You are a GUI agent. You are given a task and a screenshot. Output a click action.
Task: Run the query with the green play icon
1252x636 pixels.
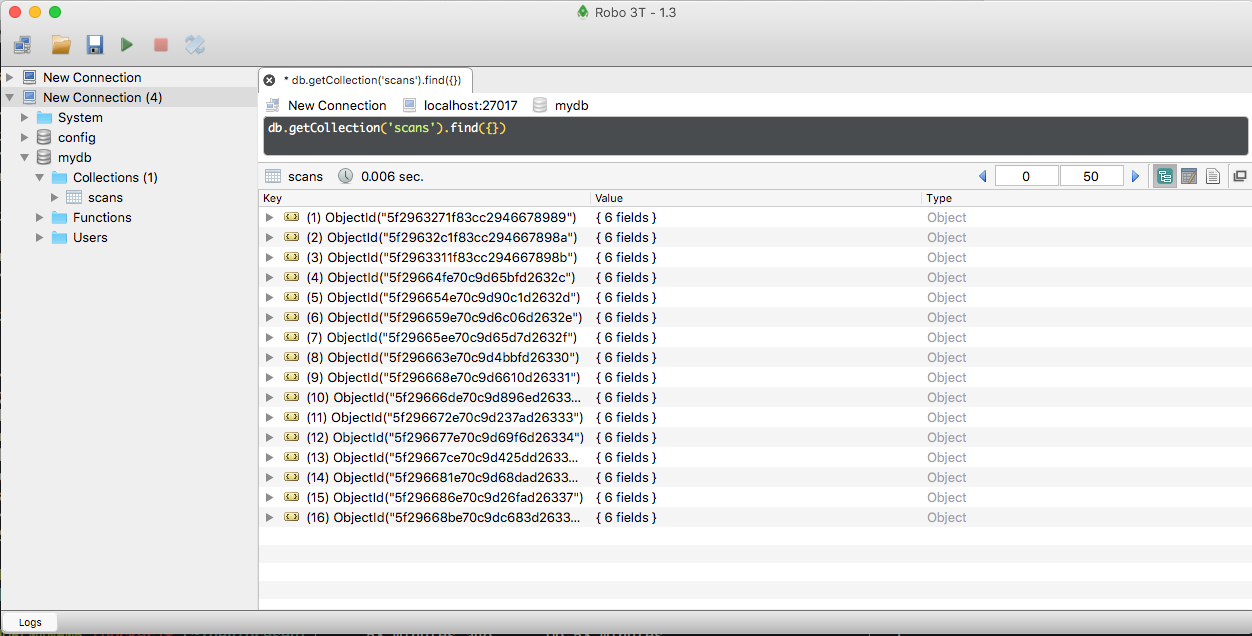[x=127, y=44]
